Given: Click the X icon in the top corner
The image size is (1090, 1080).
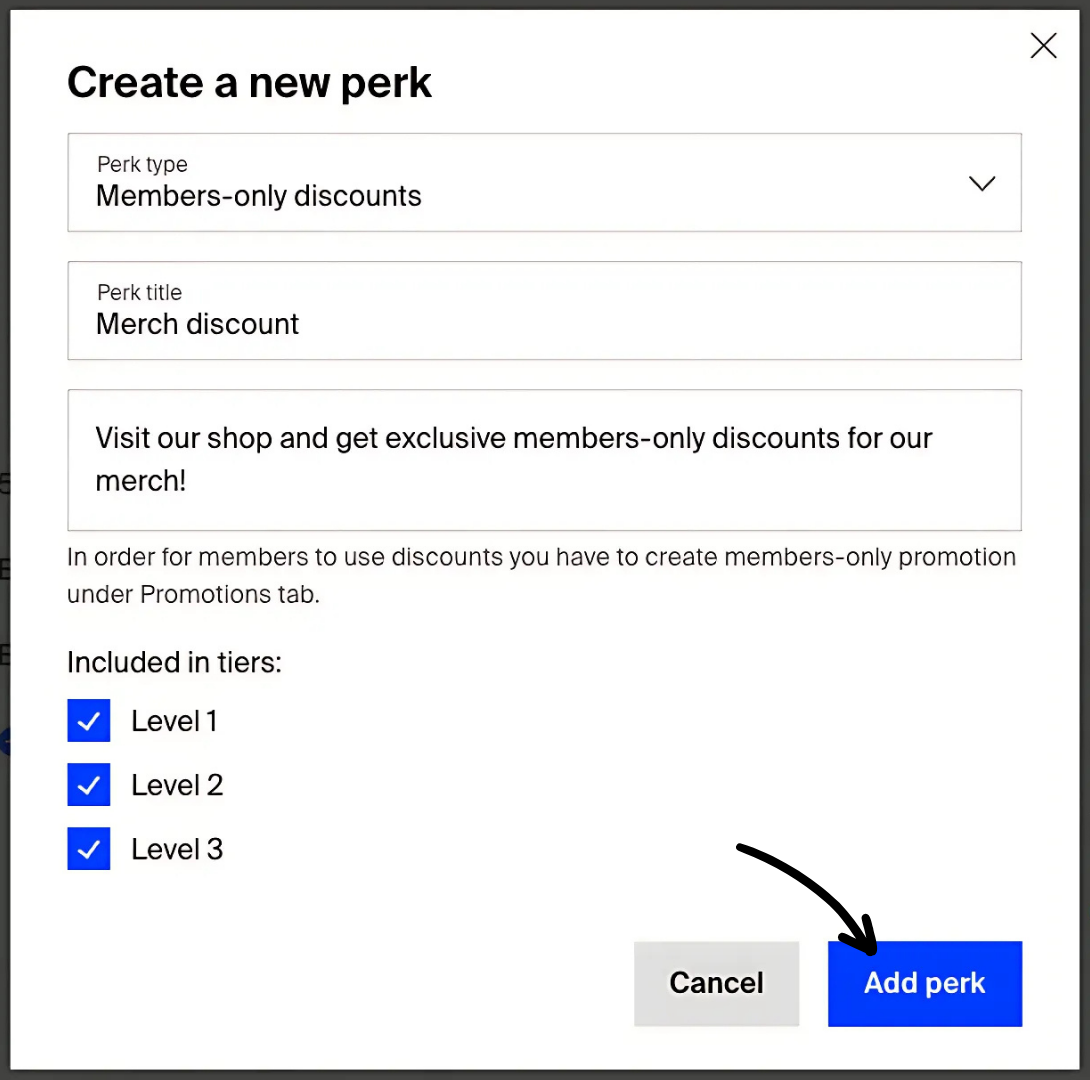Looking at the screenshot, I should [x=1043, y=46].
